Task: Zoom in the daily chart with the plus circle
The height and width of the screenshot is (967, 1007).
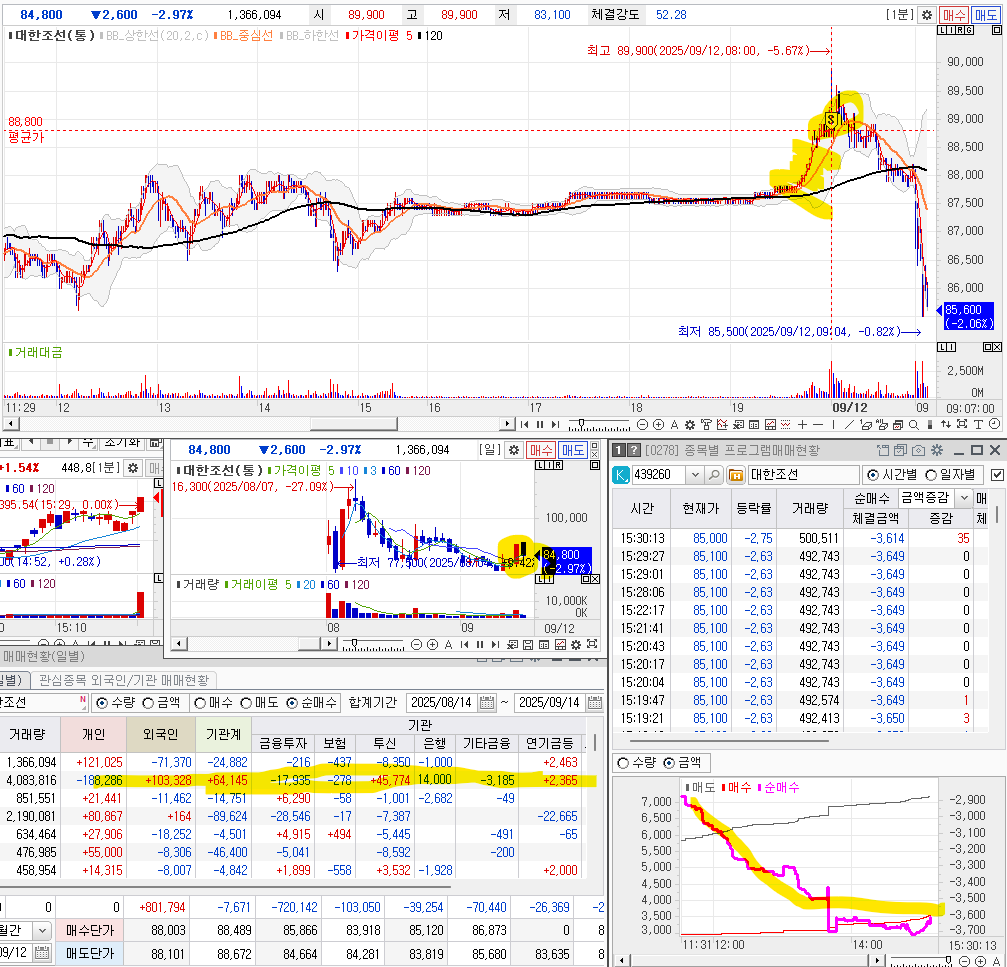Action: [432, 645]
